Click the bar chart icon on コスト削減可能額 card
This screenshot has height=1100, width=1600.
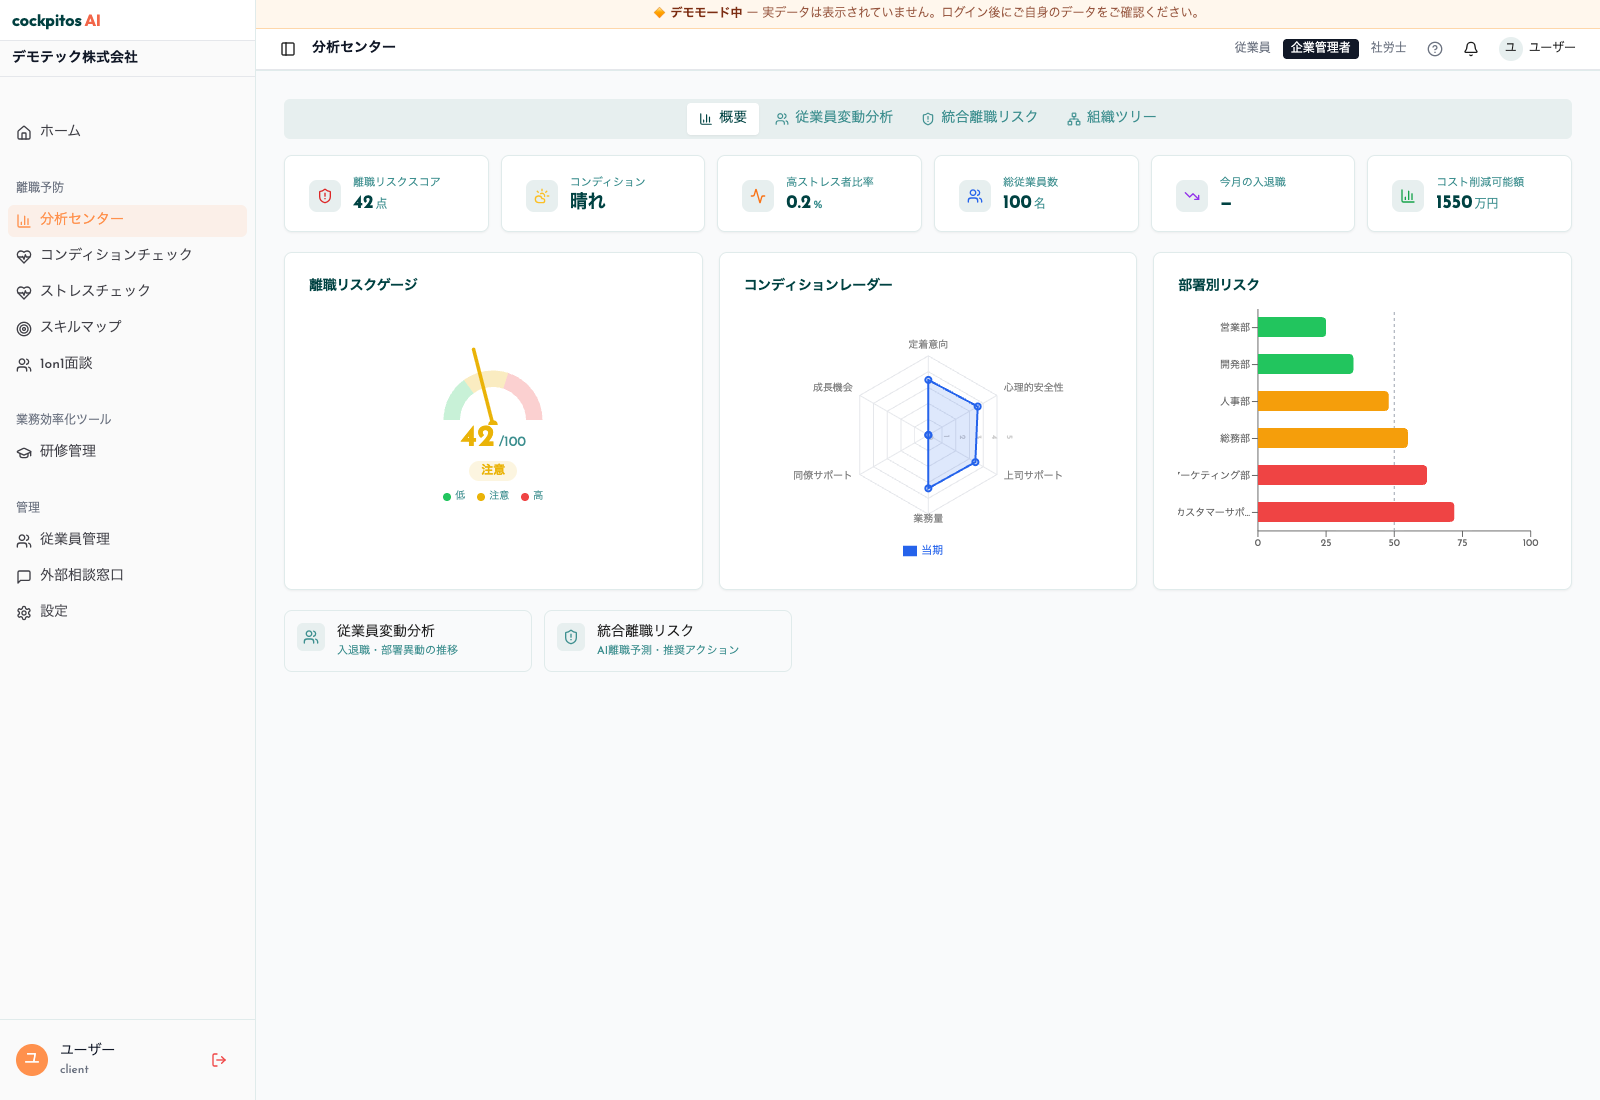(1408, 196)
